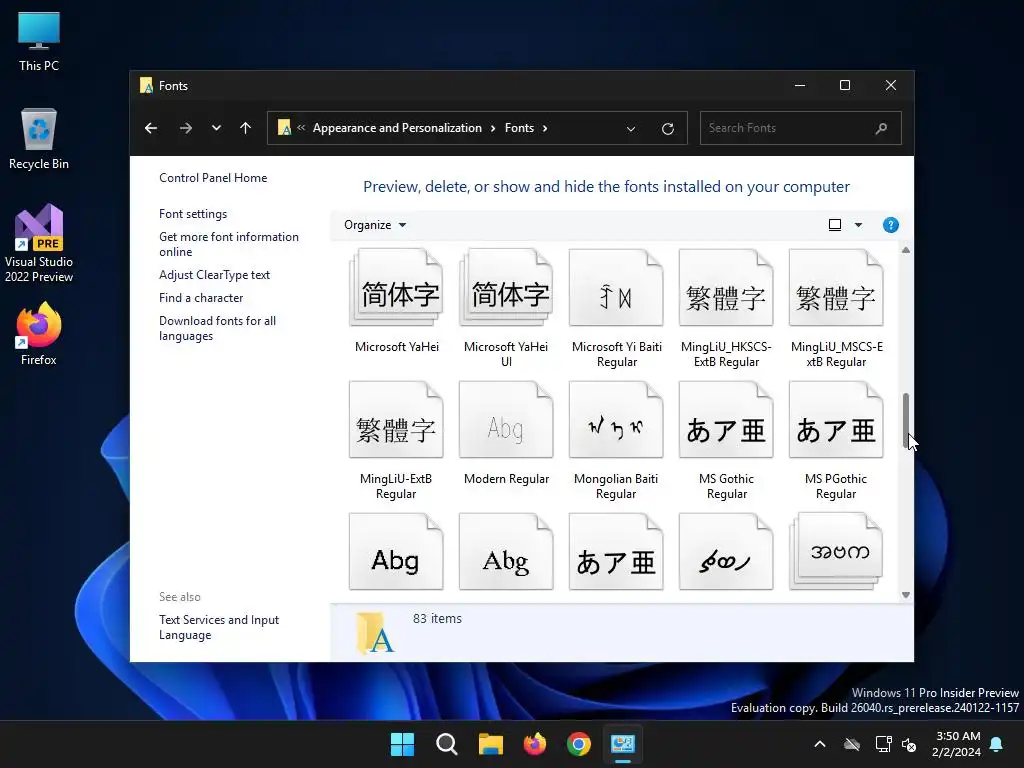Viewport: 1024px width, 768px height.
Task: Launch the Firefox desktop shortcut
Action: pyautogui.click(x=39, y=334)
